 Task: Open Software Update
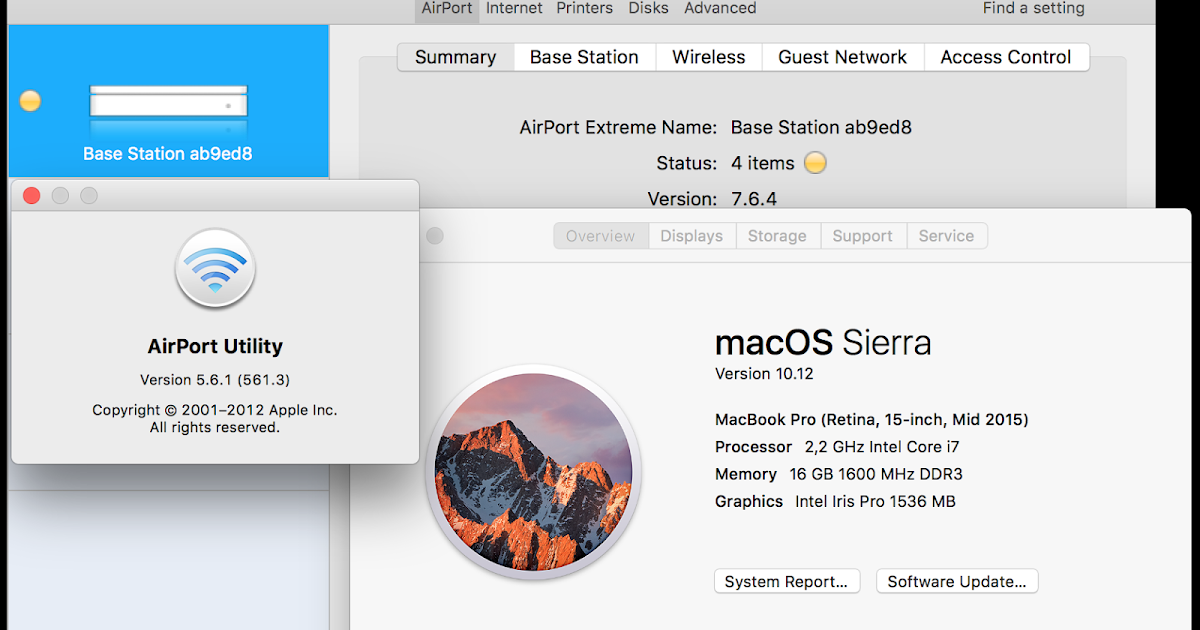[957, 581]
